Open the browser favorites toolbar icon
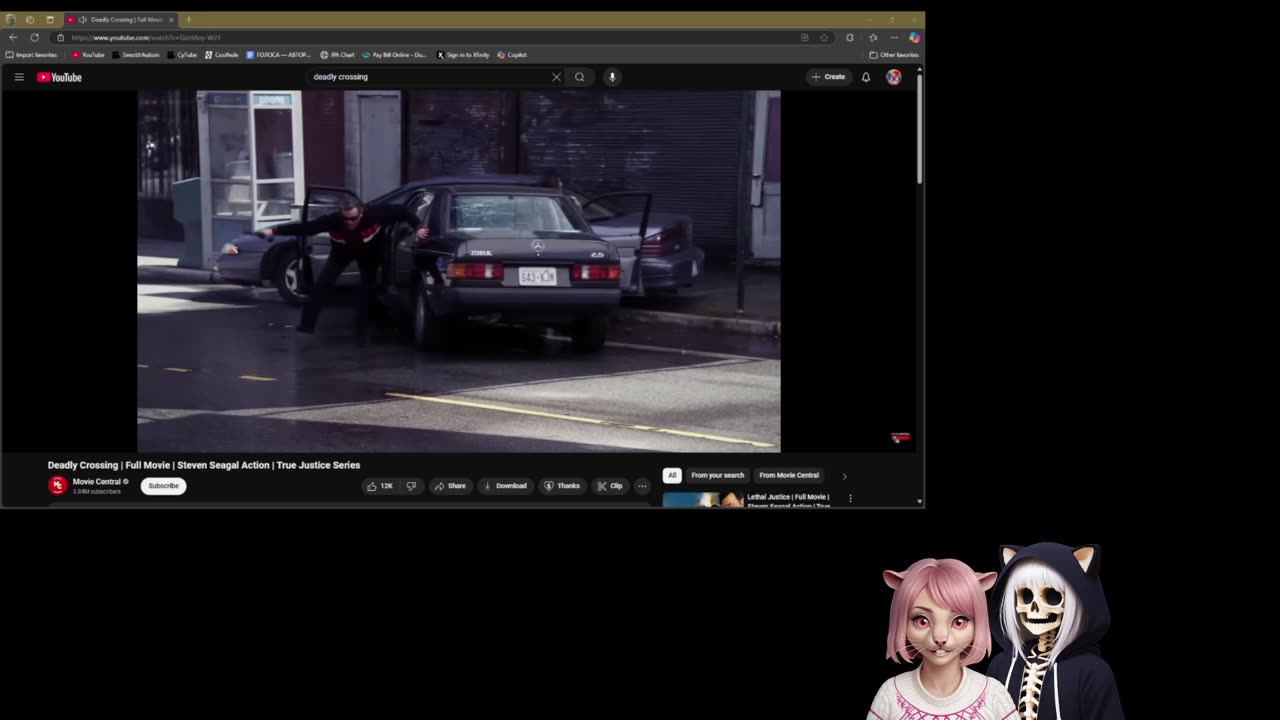This screenshot has width=1280, height=720. pos(873,37)
